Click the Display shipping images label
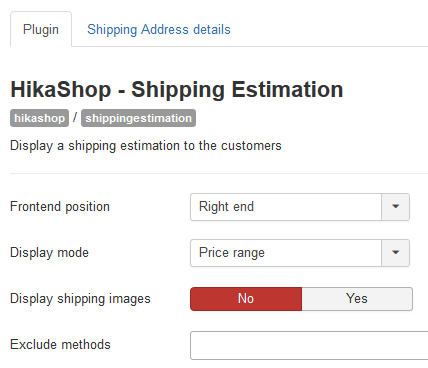Image resolution: width=428 pixels, height=368 pixels. click(80, 299)
